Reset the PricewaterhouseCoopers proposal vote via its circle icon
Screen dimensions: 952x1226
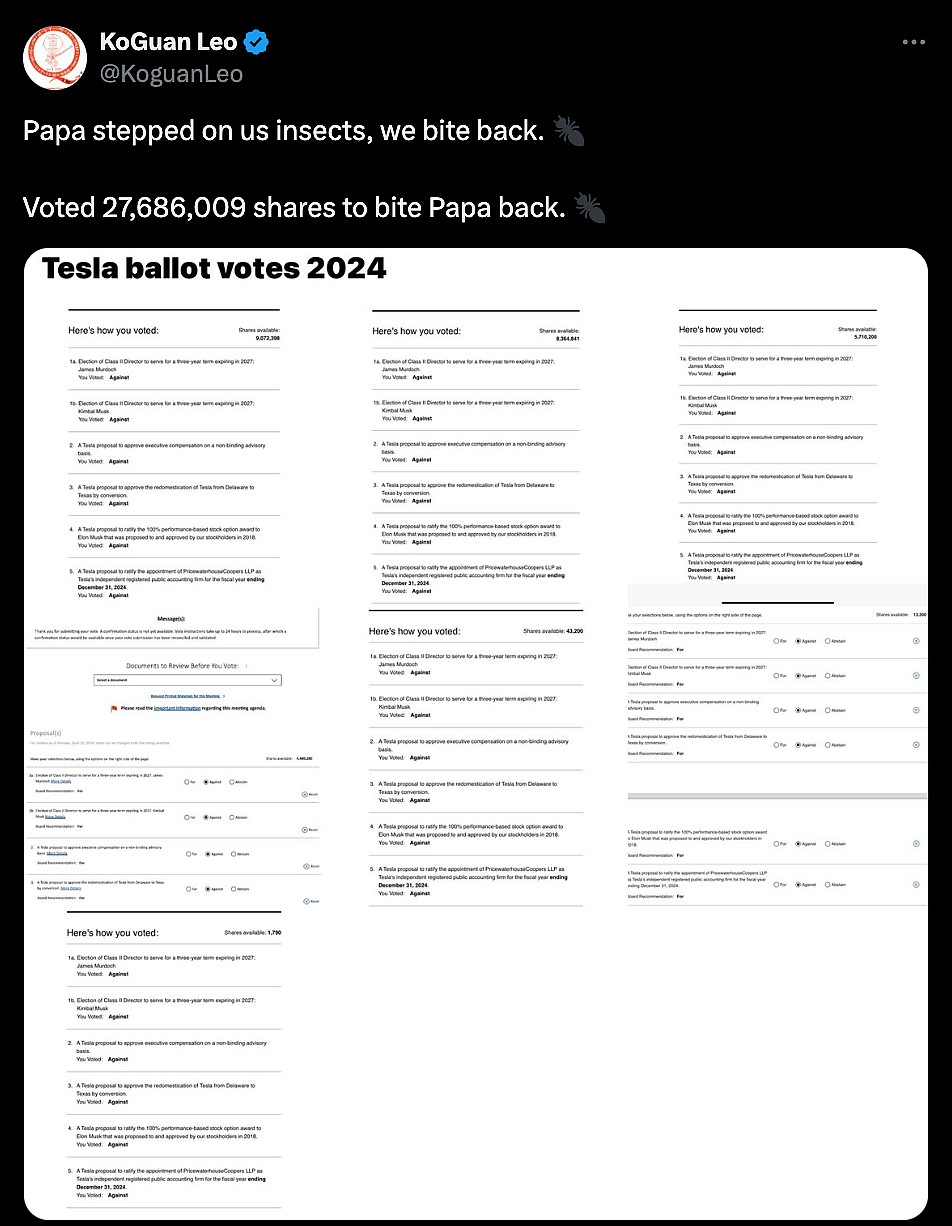tap(916, 884)
